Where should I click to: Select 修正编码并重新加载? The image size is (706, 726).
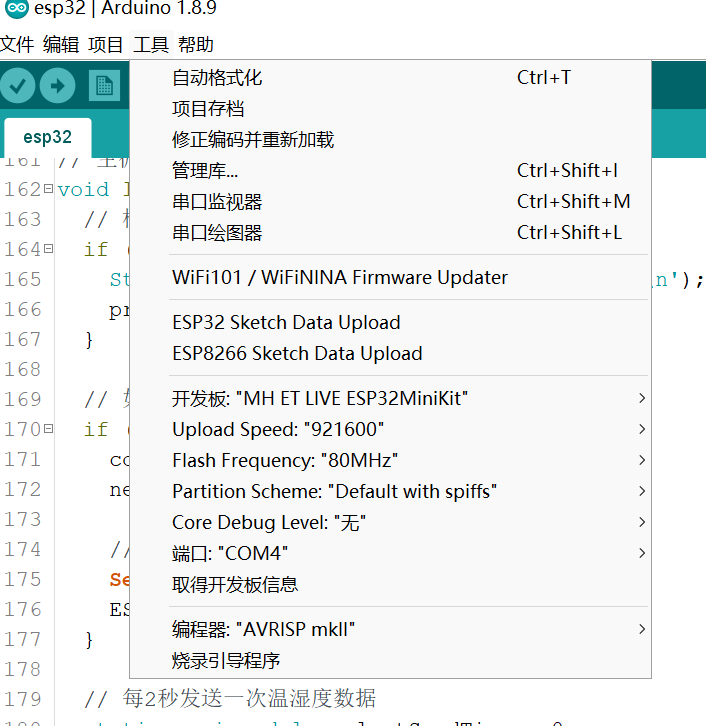[x=390, y=140]
